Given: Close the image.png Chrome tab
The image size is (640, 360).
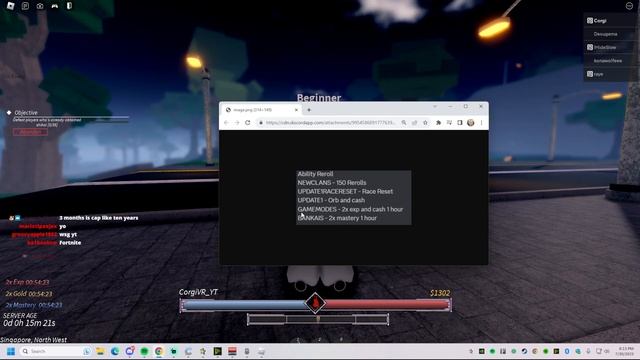Looking at the screenshot, I should point(296,110).
